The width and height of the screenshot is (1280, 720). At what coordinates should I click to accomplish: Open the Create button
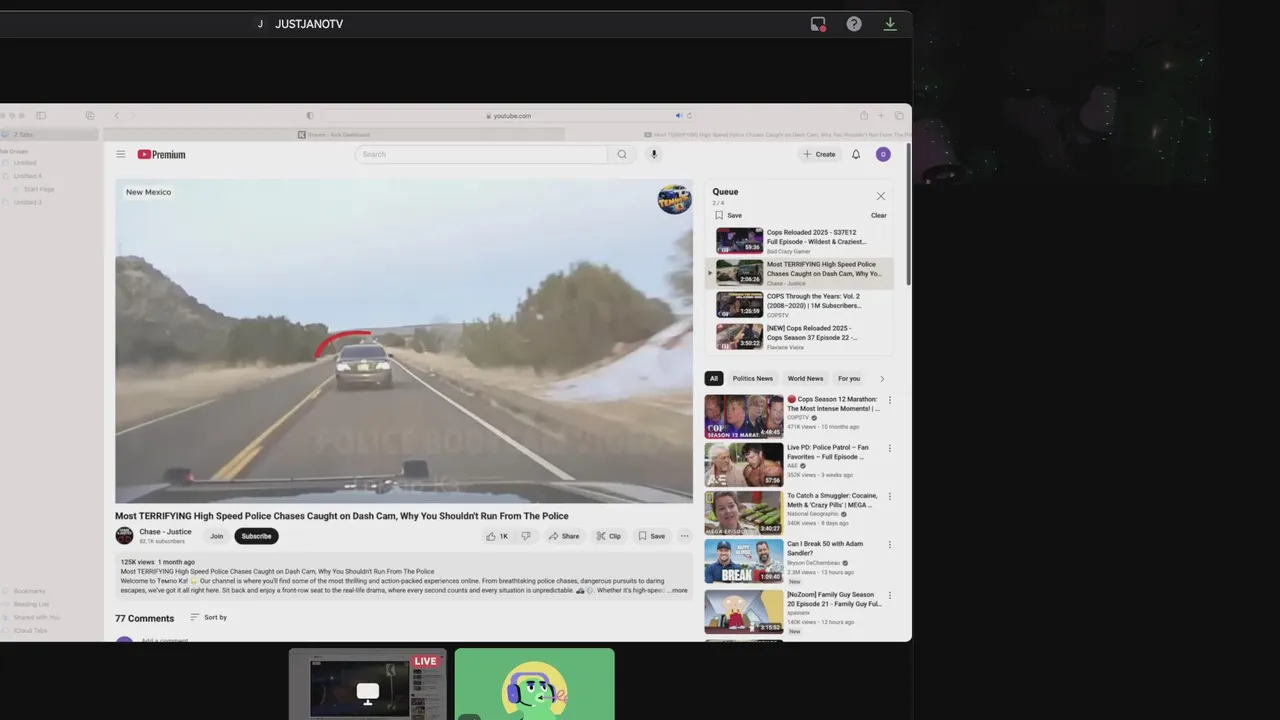point(819,154)
